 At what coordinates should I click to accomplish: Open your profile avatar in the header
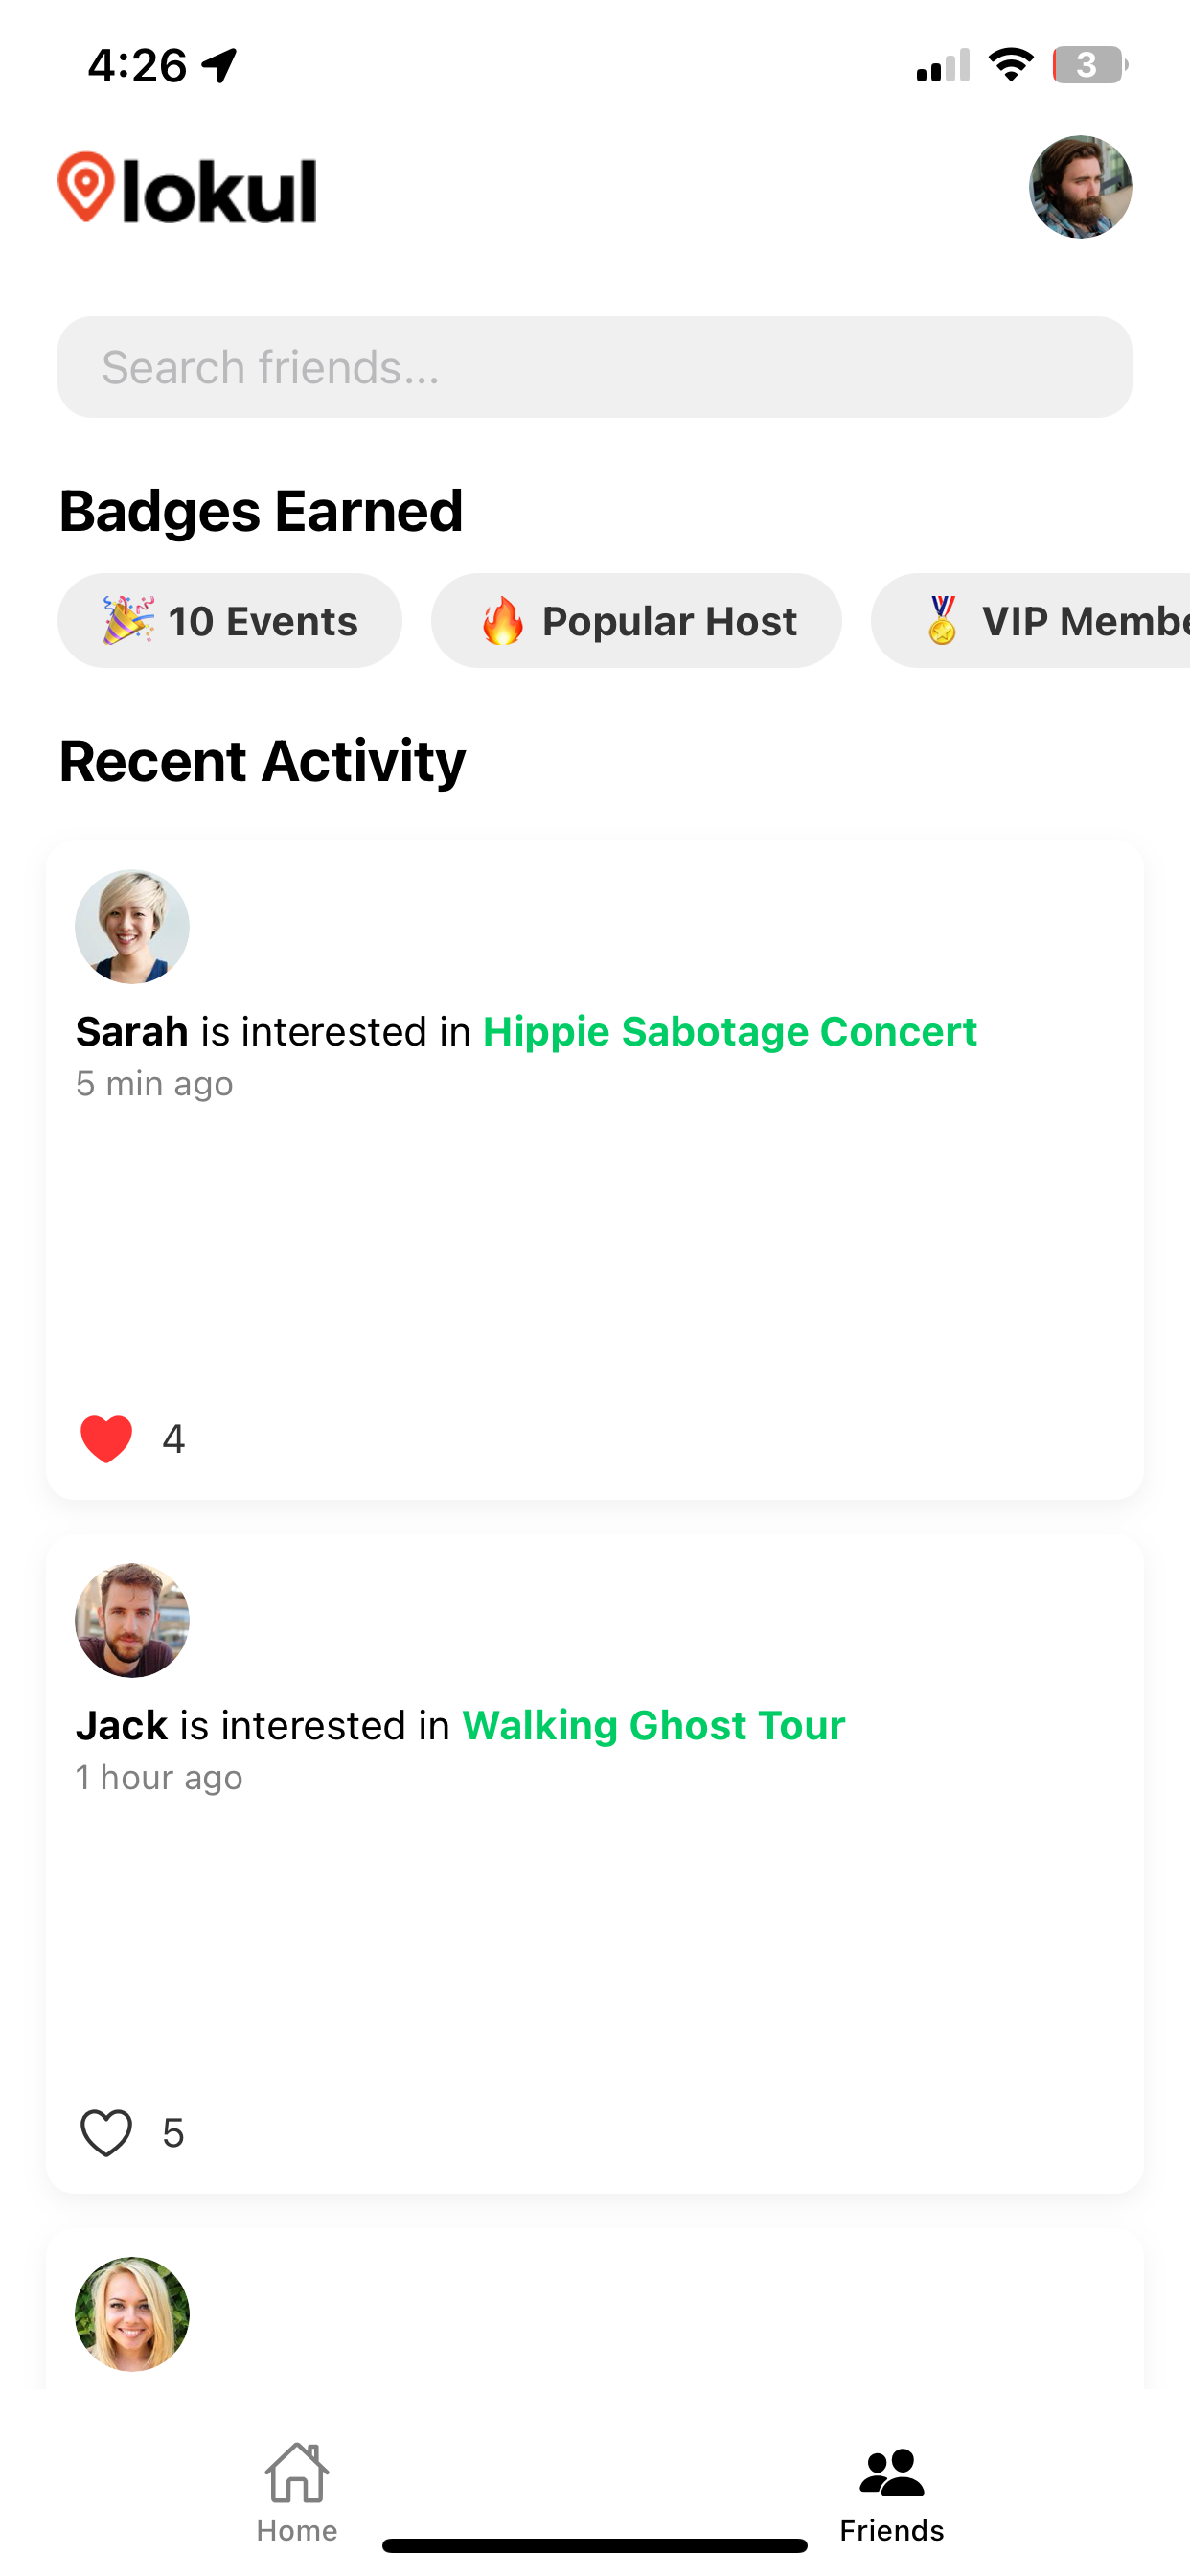pyautogui.click(x=1080, y=187)
